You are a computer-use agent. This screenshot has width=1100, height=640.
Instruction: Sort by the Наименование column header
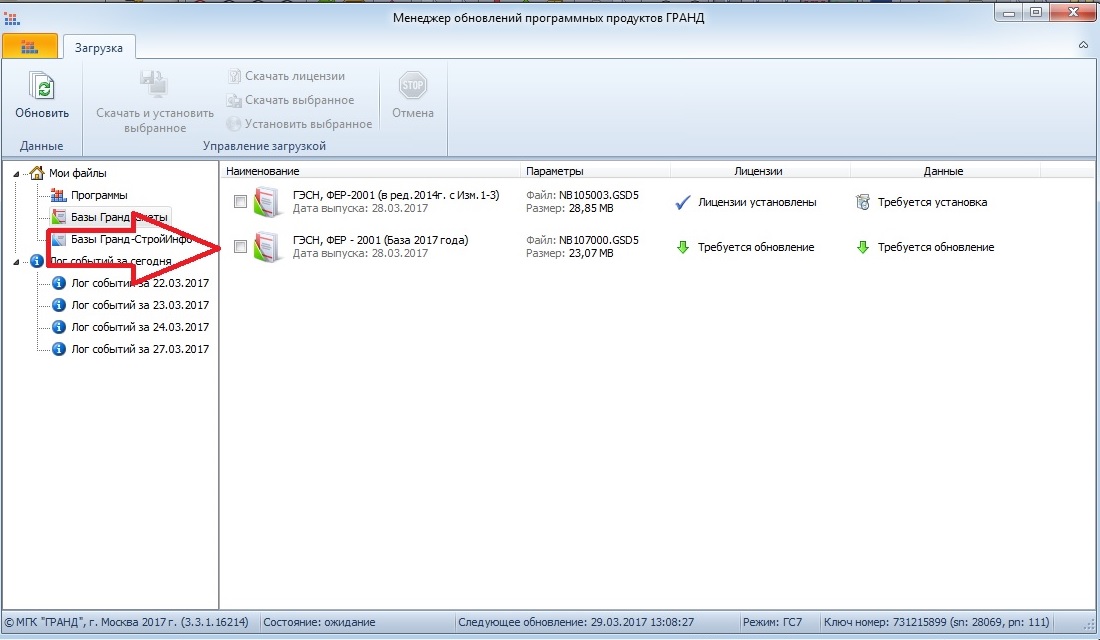click(371, 171)
